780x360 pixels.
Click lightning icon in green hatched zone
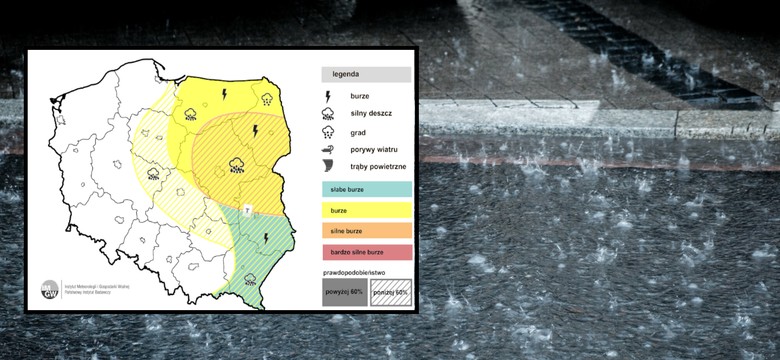click(x=266, y=238)
